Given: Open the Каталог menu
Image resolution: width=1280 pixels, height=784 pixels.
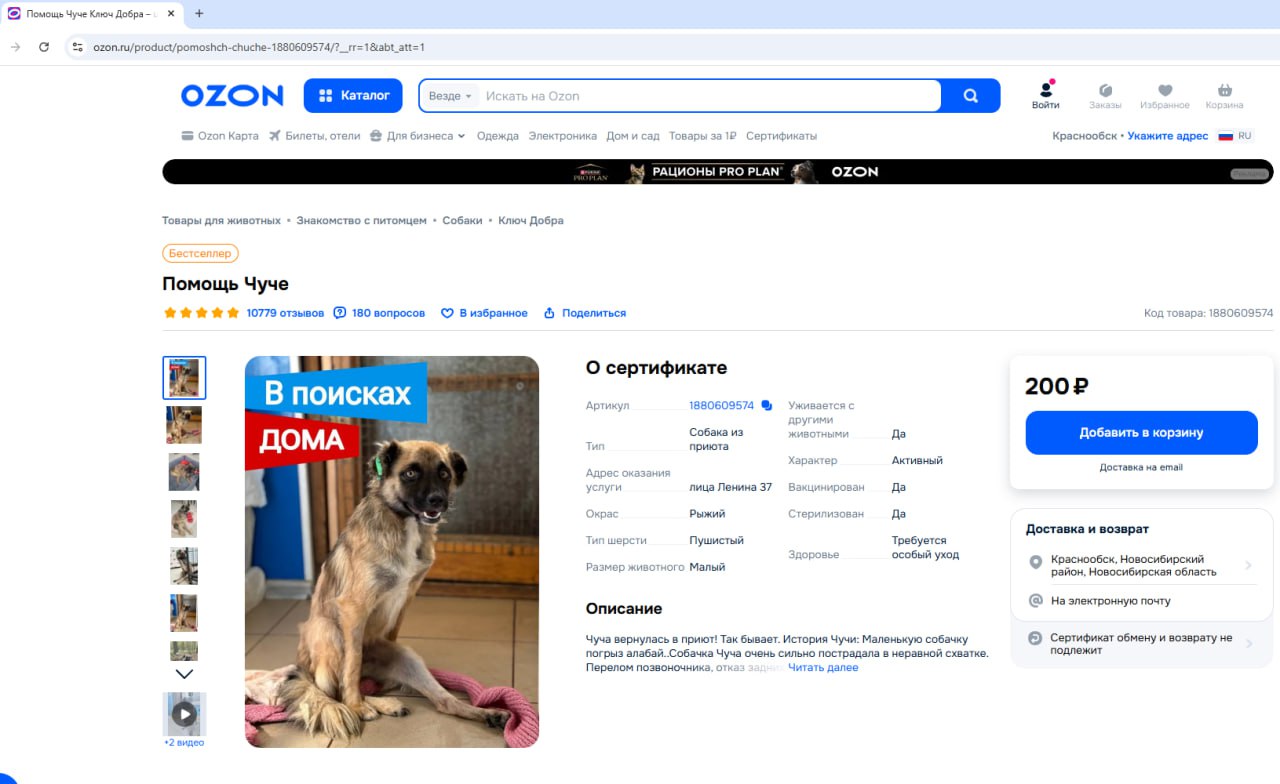Looking at the screenshot, I should 353,96.
